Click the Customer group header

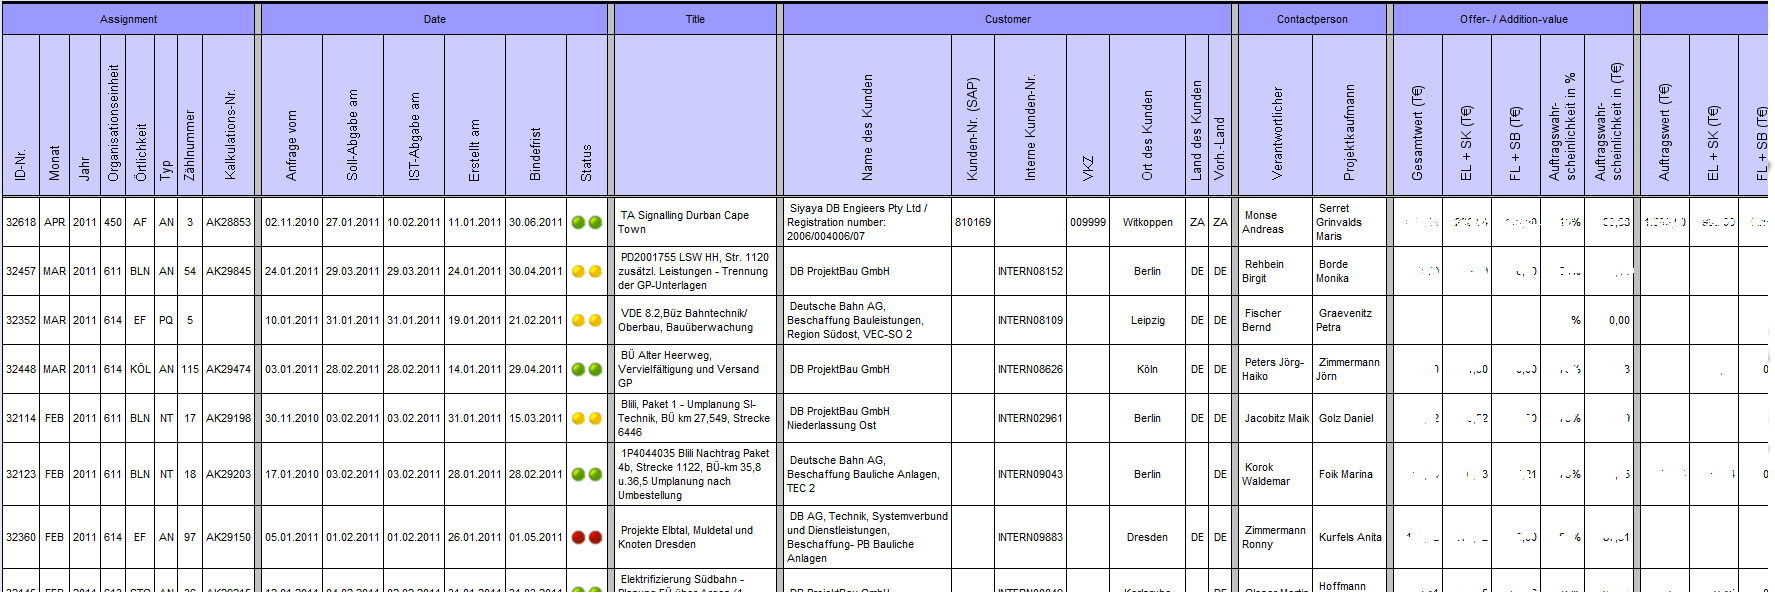pos(1007,19)
